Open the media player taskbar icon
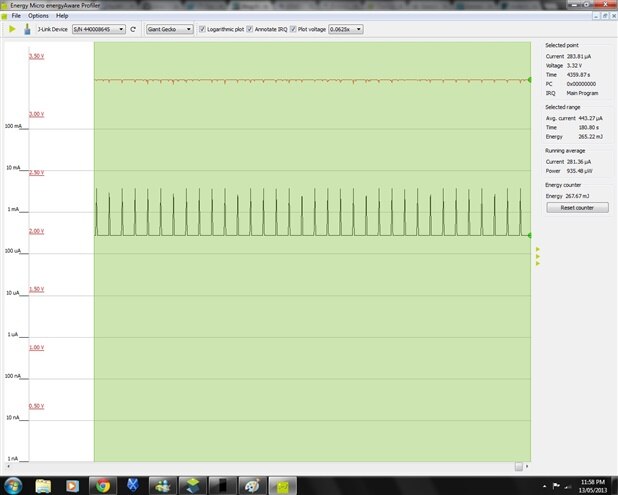 (x=72, y=485)
